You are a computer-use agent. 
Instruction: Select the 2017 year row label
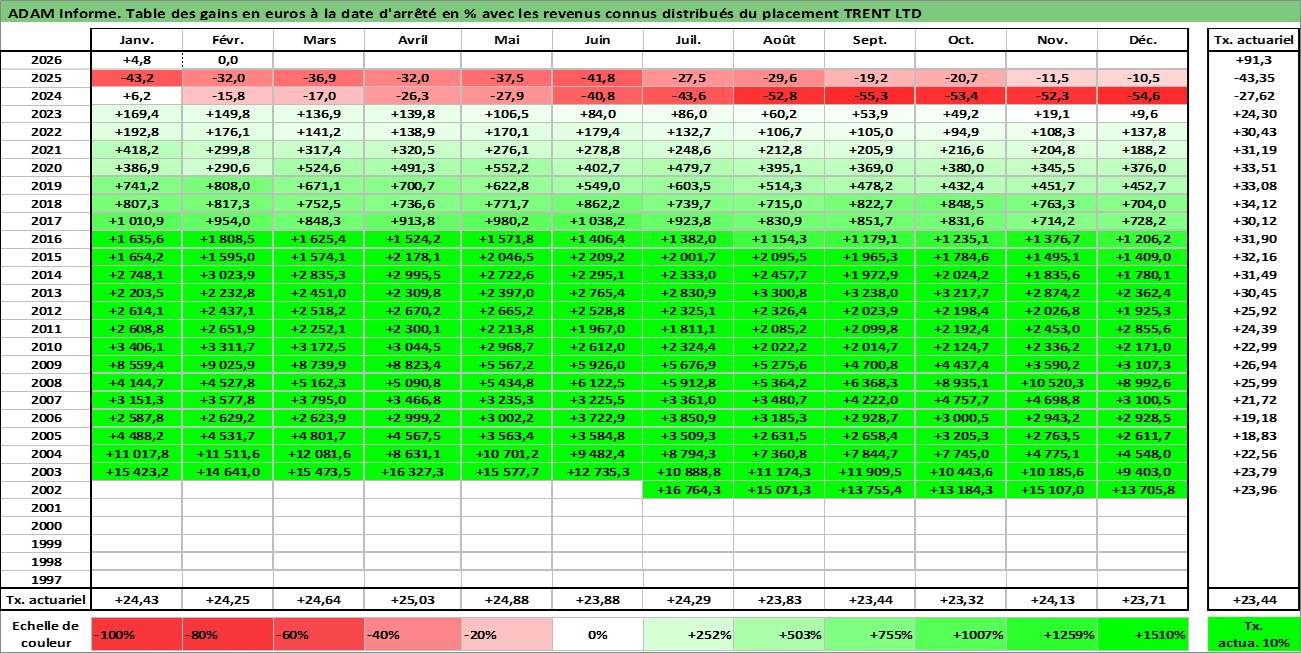45,221
